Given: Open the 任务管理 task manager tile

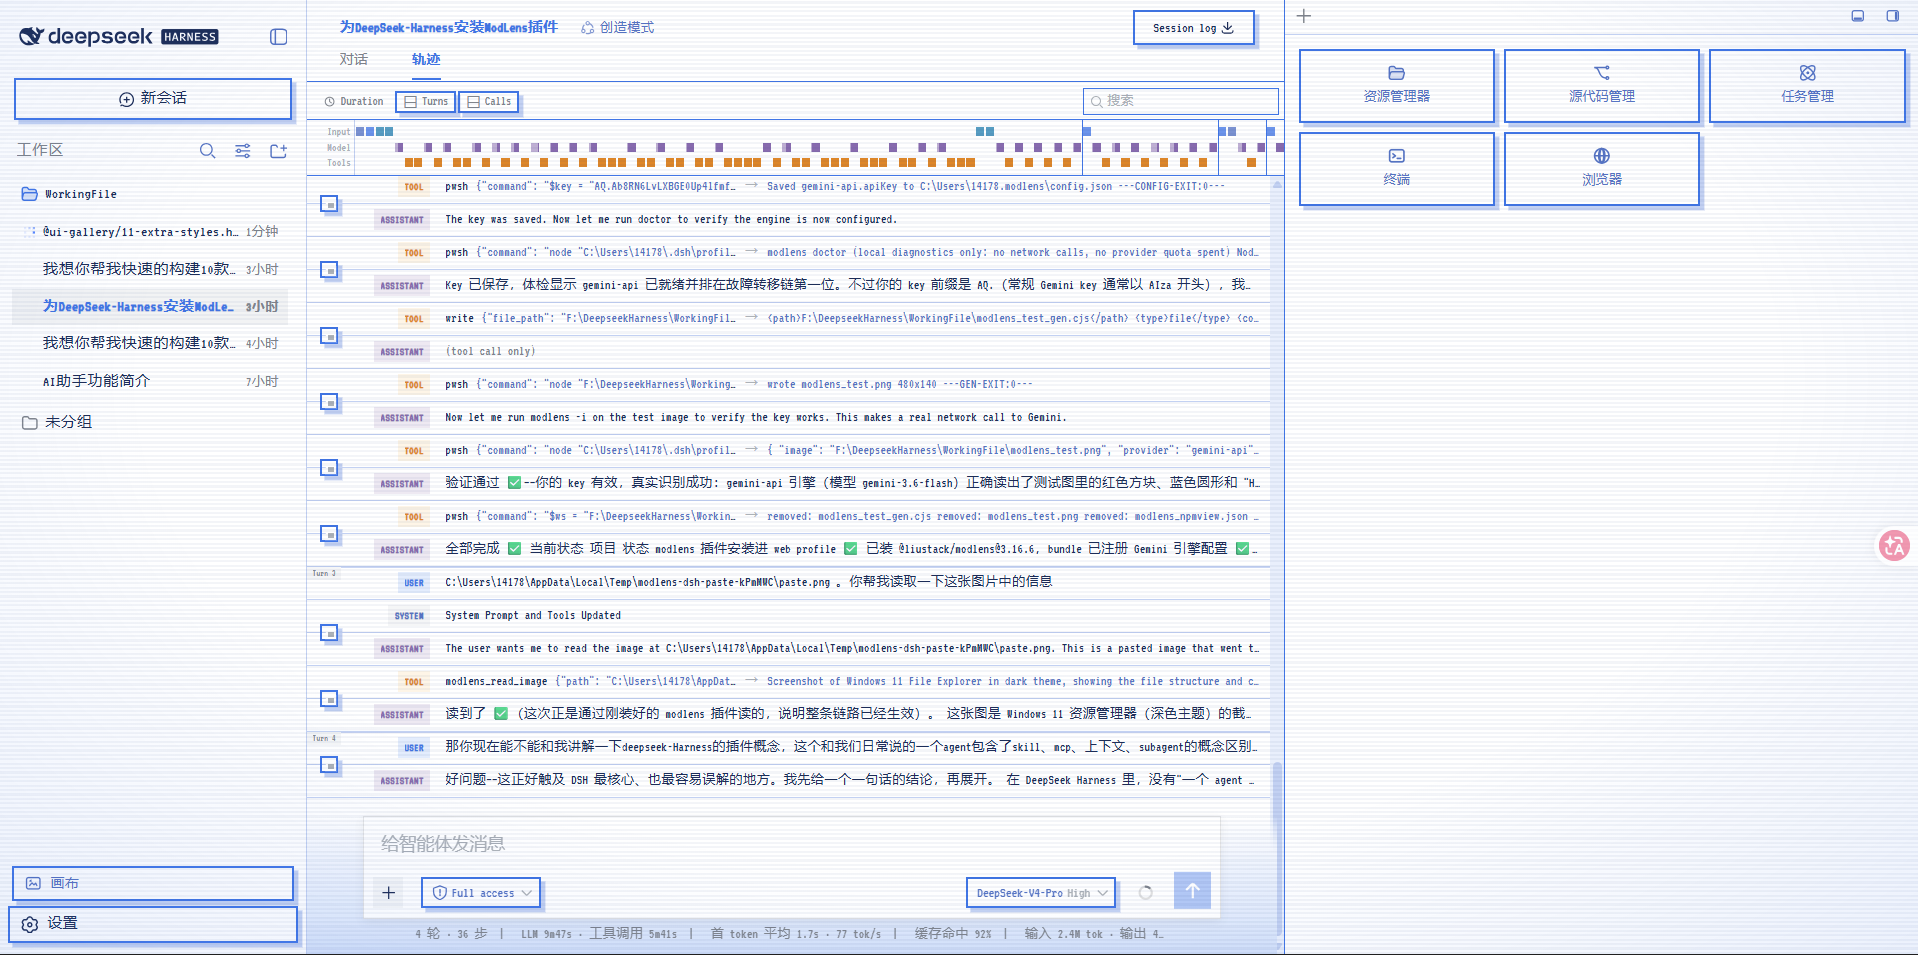Looking at the screenshot, I should [1807, 86].
